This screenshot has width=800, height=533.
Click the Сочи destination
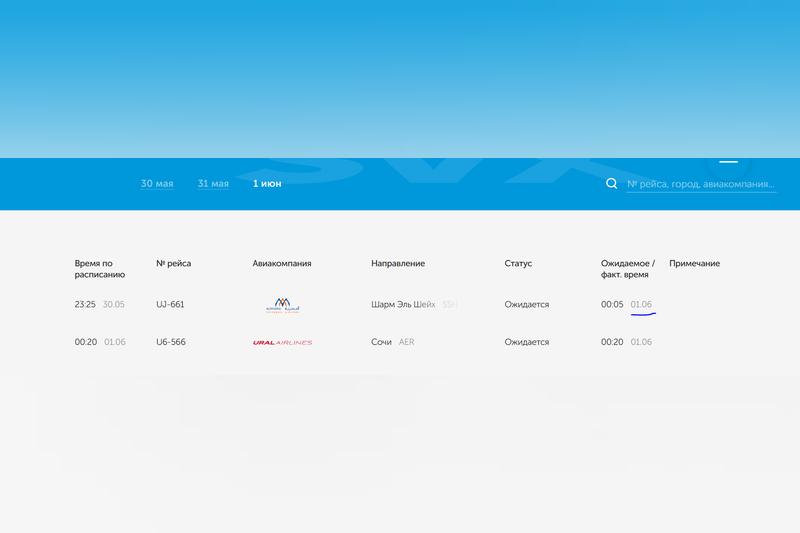(382, 342)
